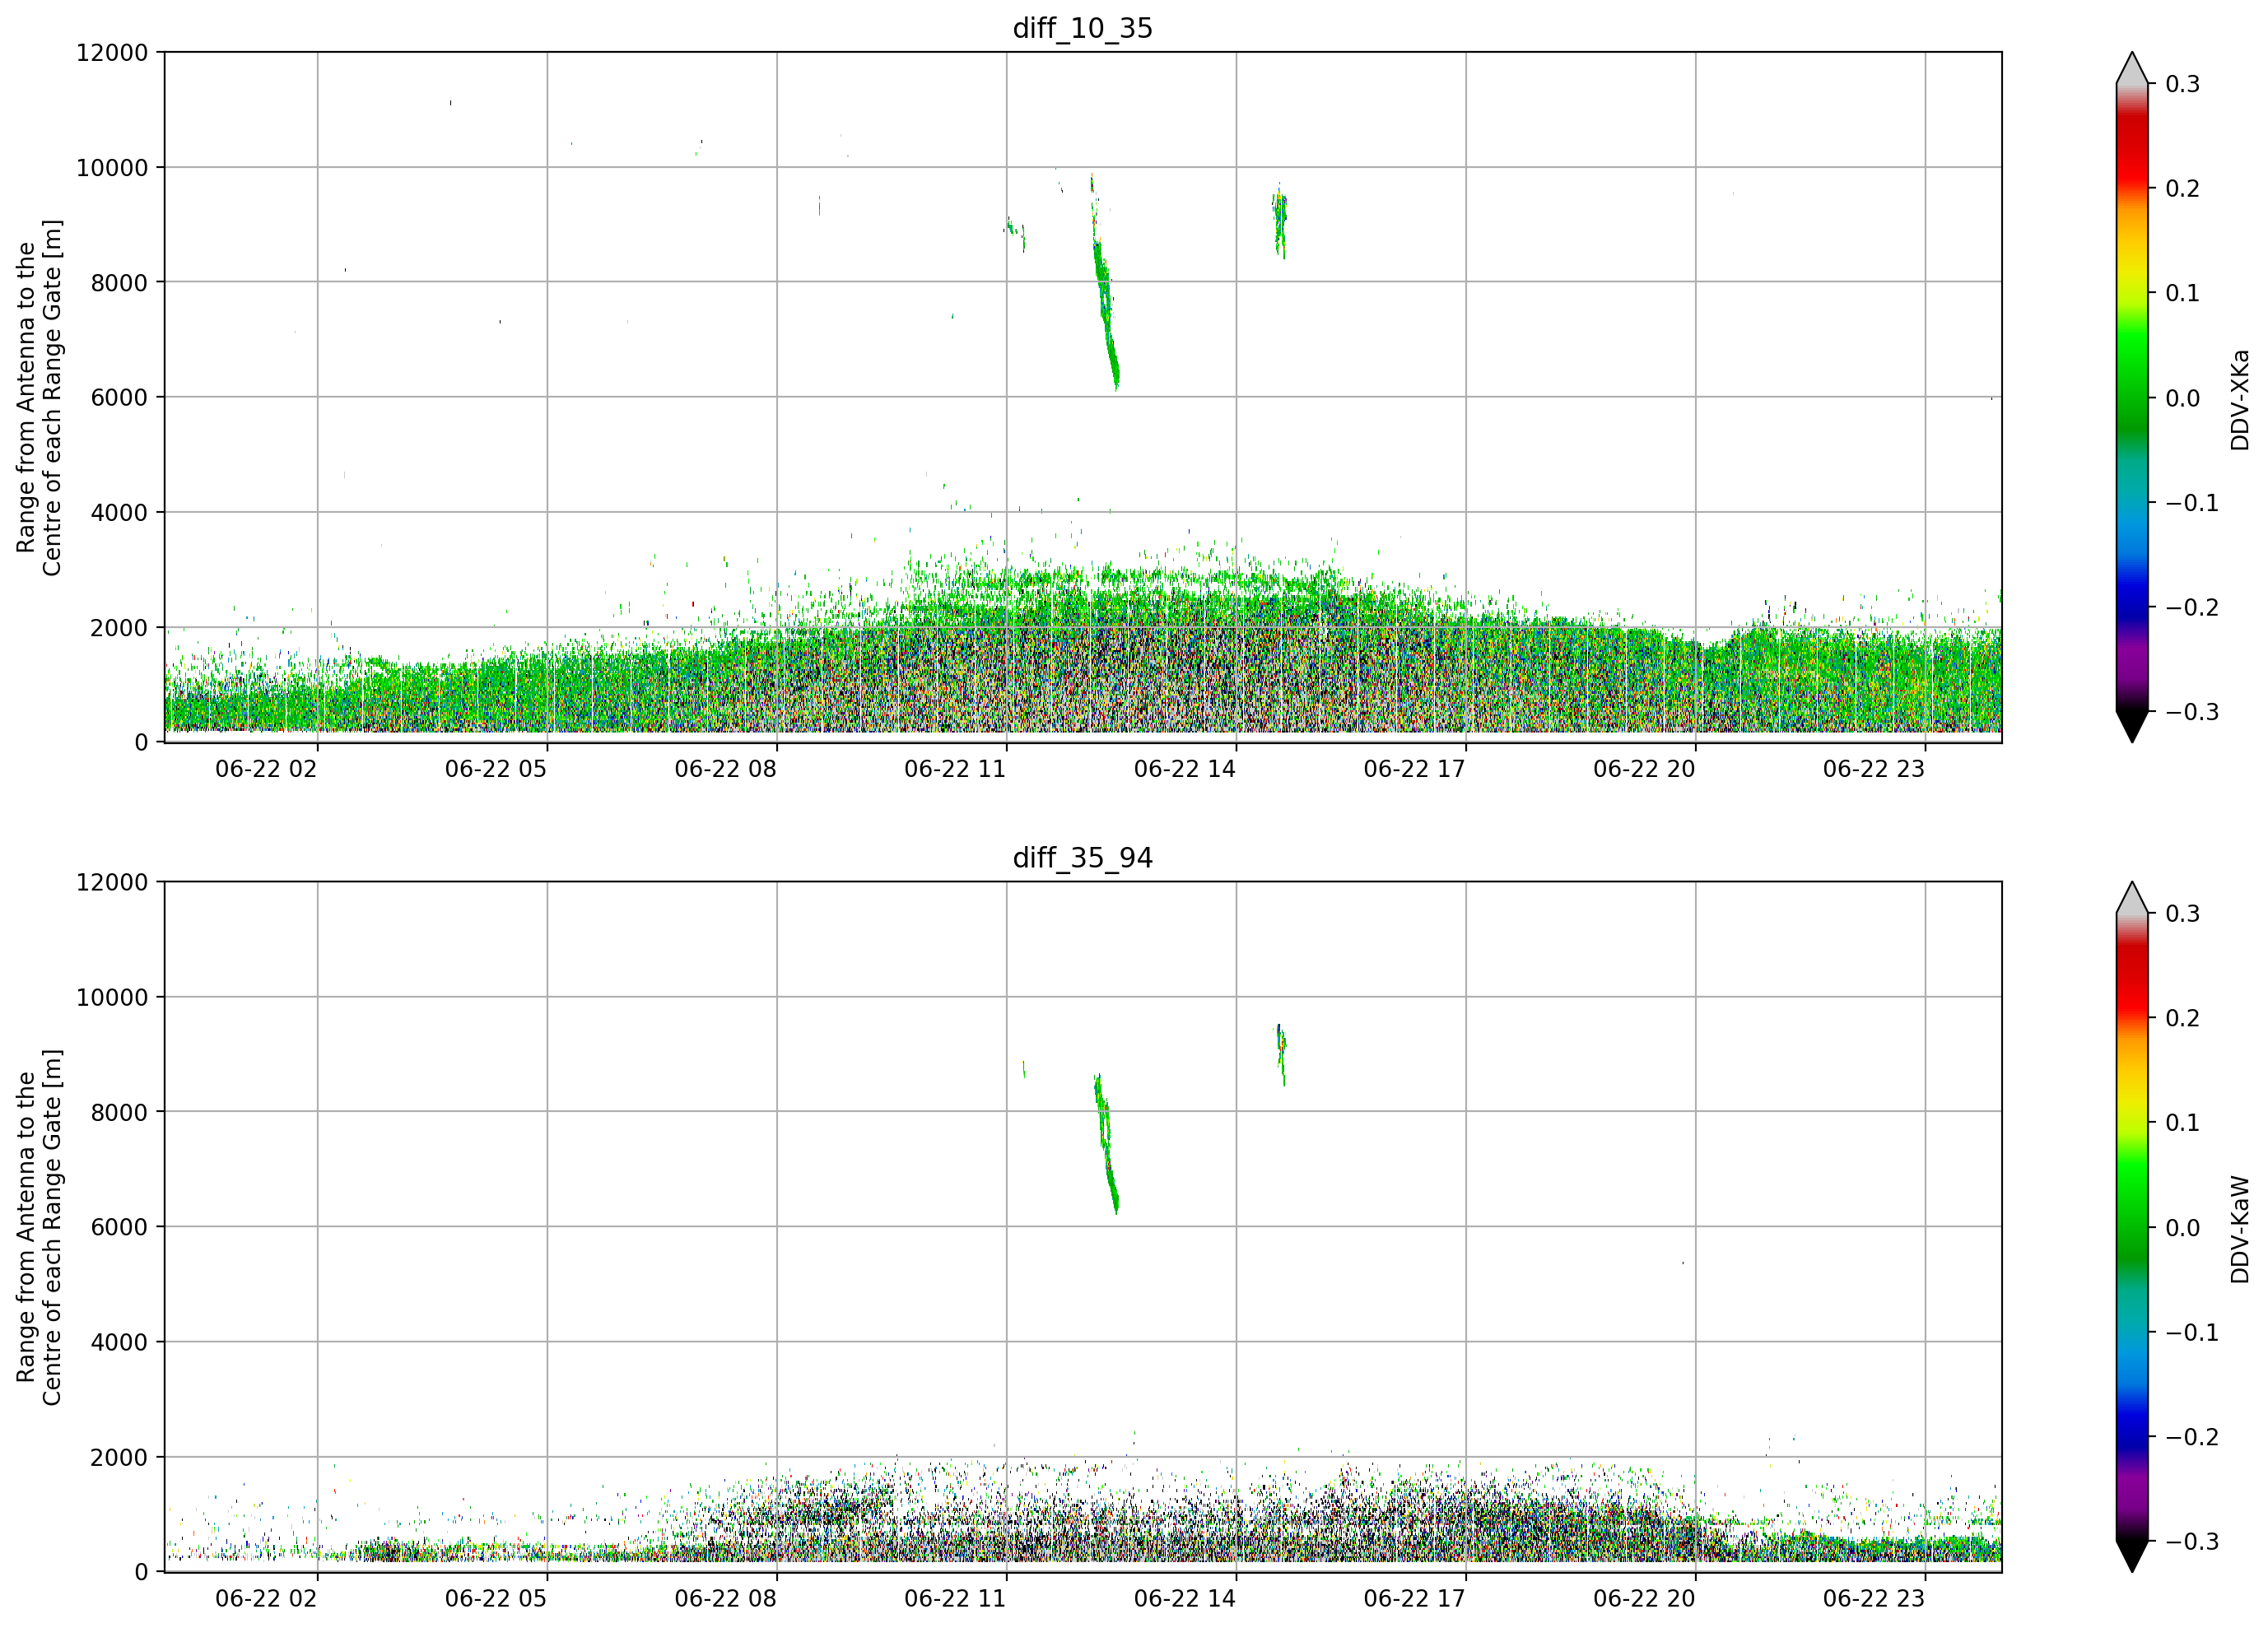The width and height of the screenshot is (2268, 1628).
Task: Click the lower black arrow of DDV-KaW colorbar
Action: tap(2132, 1557)
